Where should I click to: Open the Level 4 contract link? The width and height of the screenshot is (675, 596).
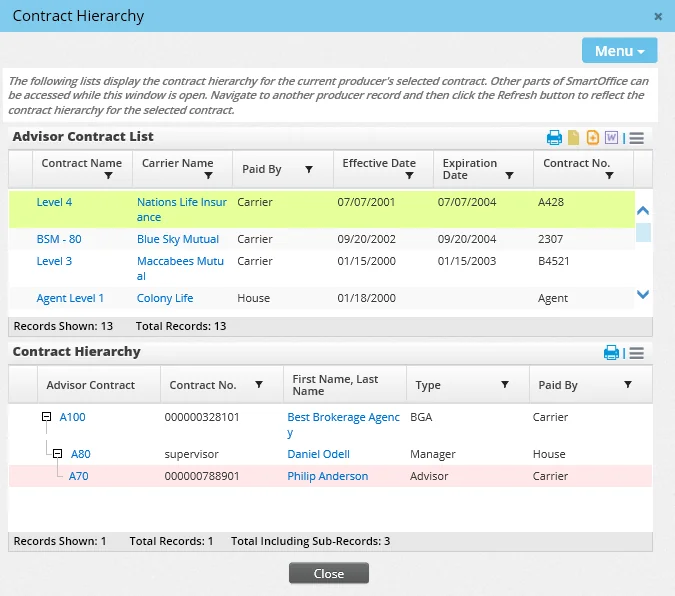click(x=54, y=202)
